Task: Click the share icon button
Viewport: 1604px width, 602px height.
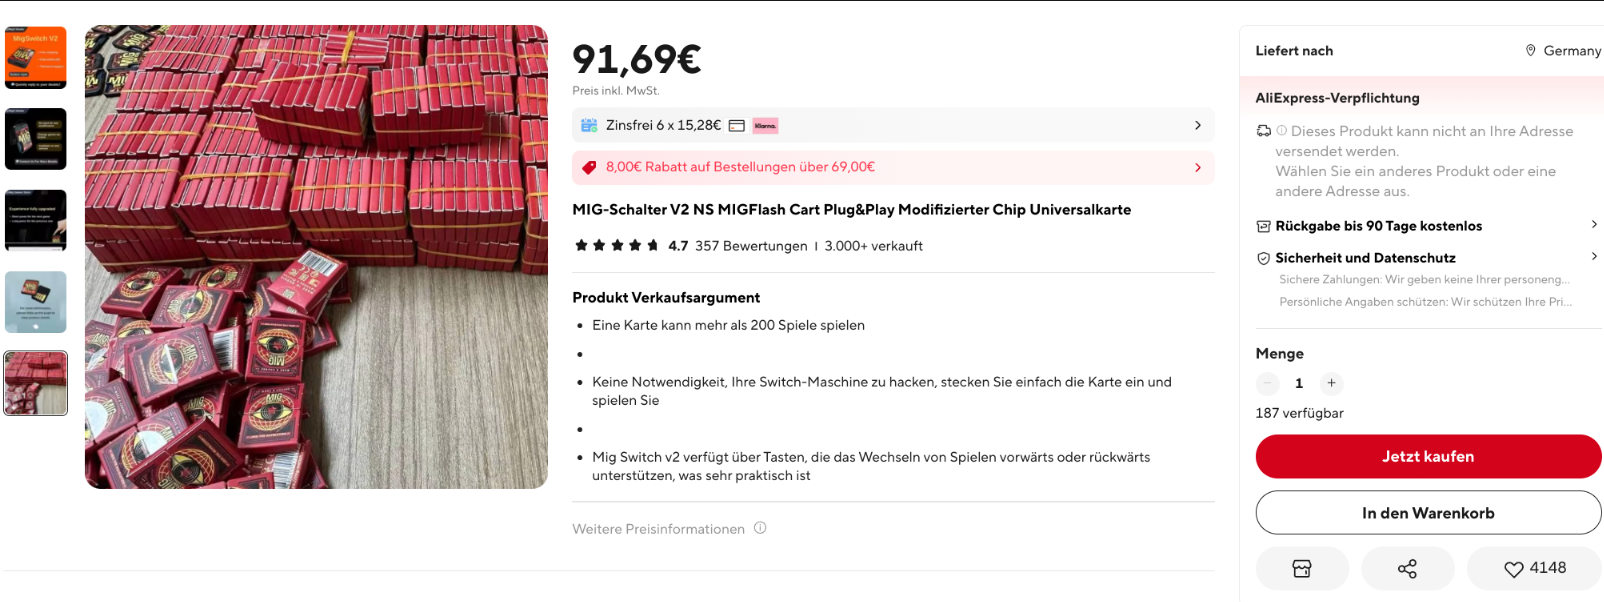Action: point(1407,569)
